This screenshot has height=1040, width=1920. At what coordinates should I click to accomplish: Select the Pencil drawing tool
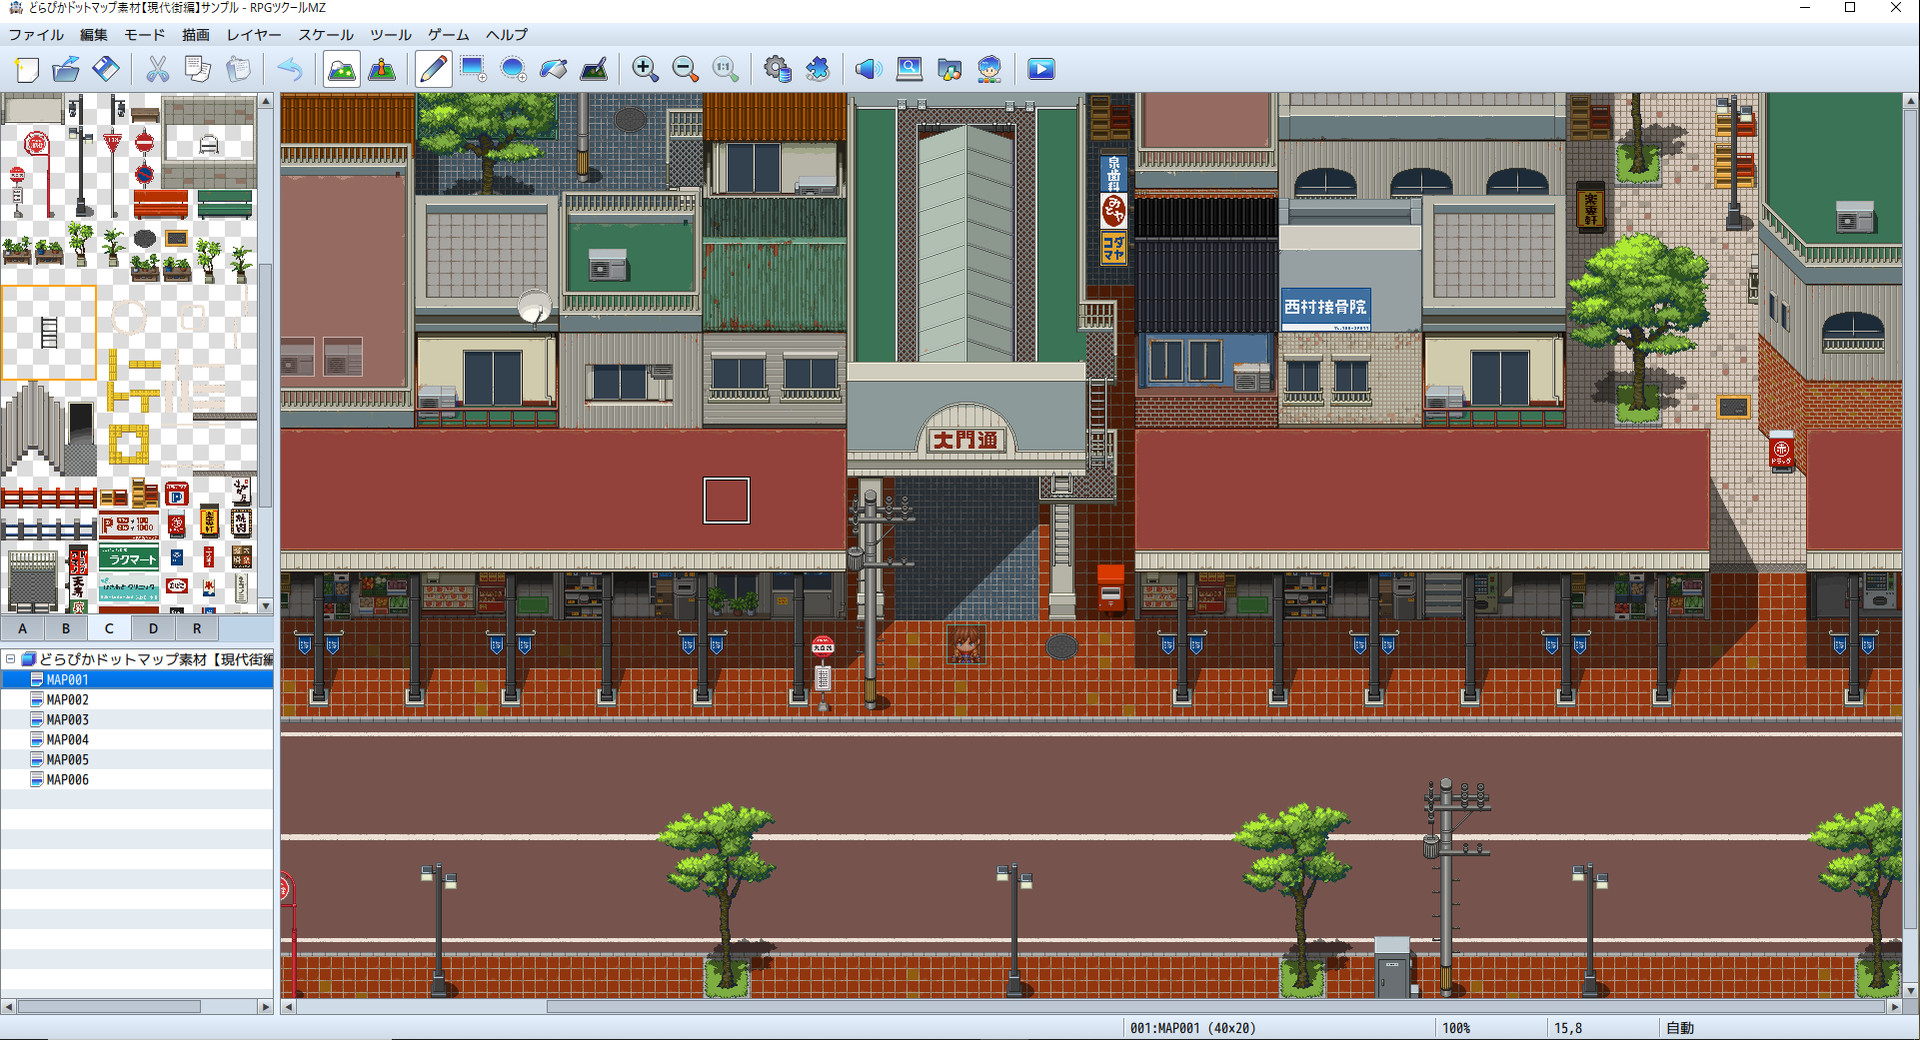click(x=432, y=69)
